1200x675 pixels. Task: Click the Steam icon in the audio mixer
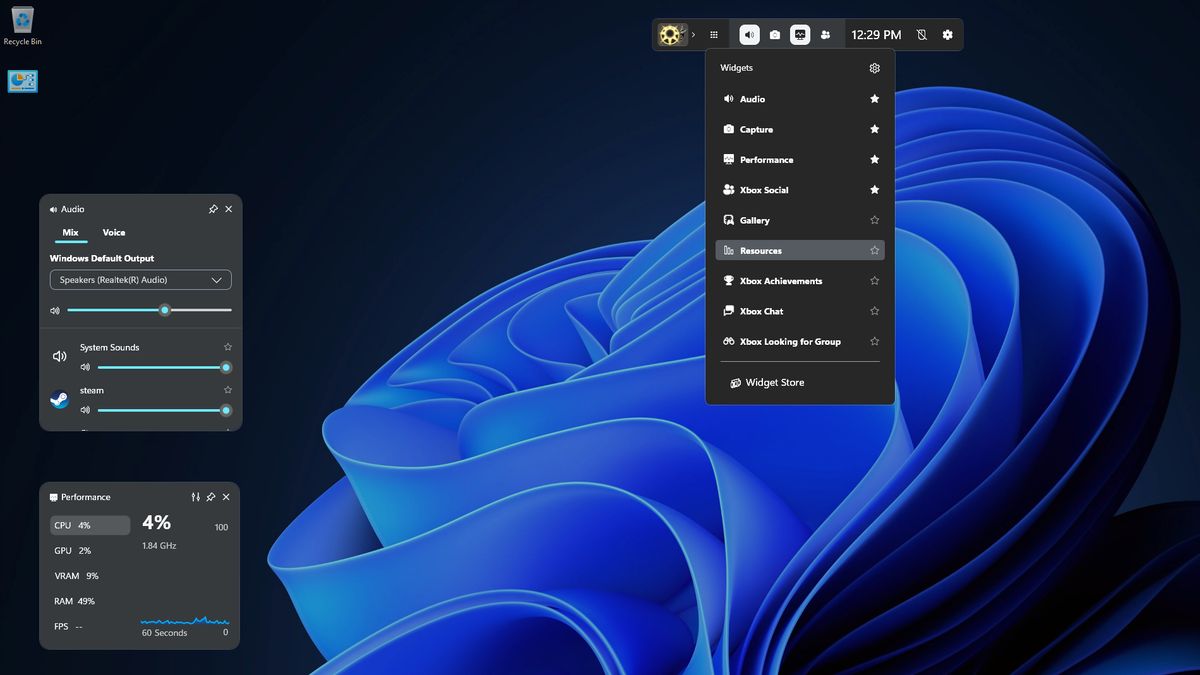click(59, 398)
